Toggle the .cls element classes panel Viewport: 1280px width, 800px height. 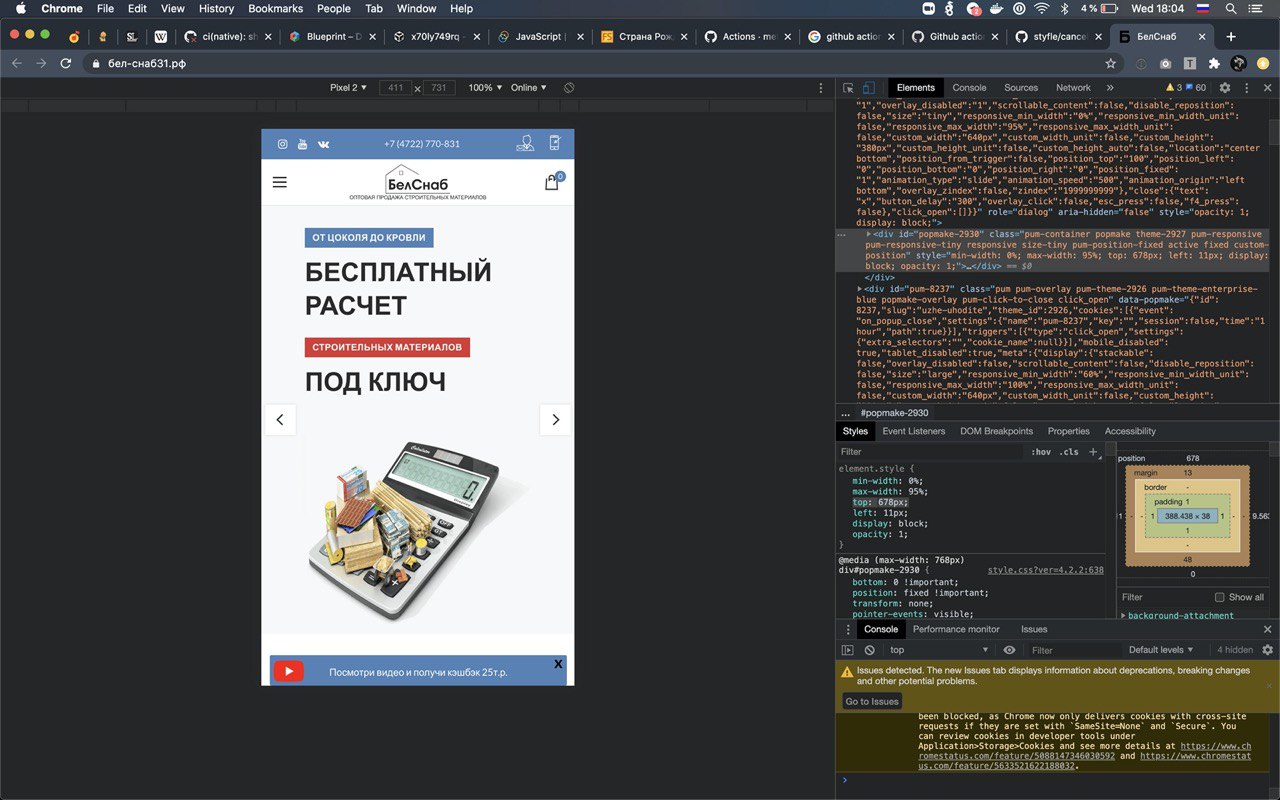coord(1069,452)
